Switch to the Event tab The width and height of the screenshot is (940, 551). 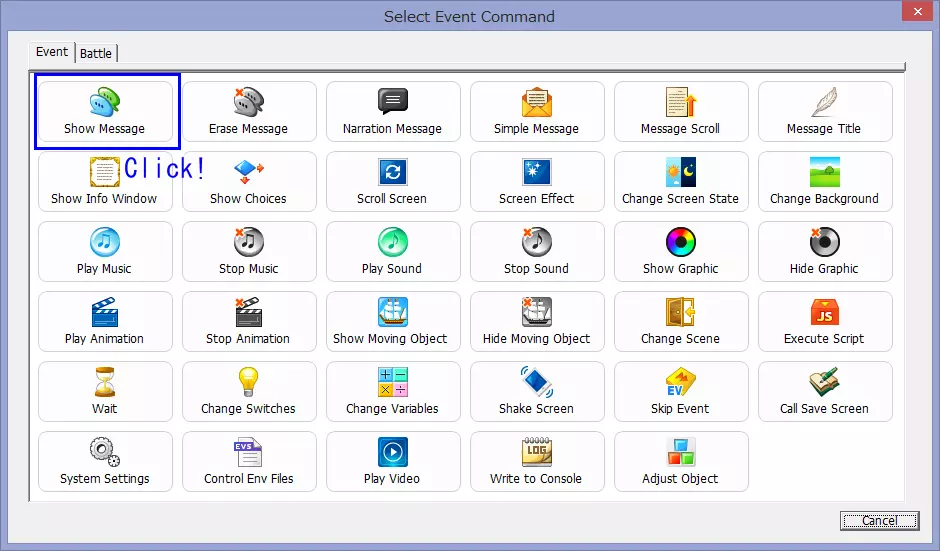52,52
